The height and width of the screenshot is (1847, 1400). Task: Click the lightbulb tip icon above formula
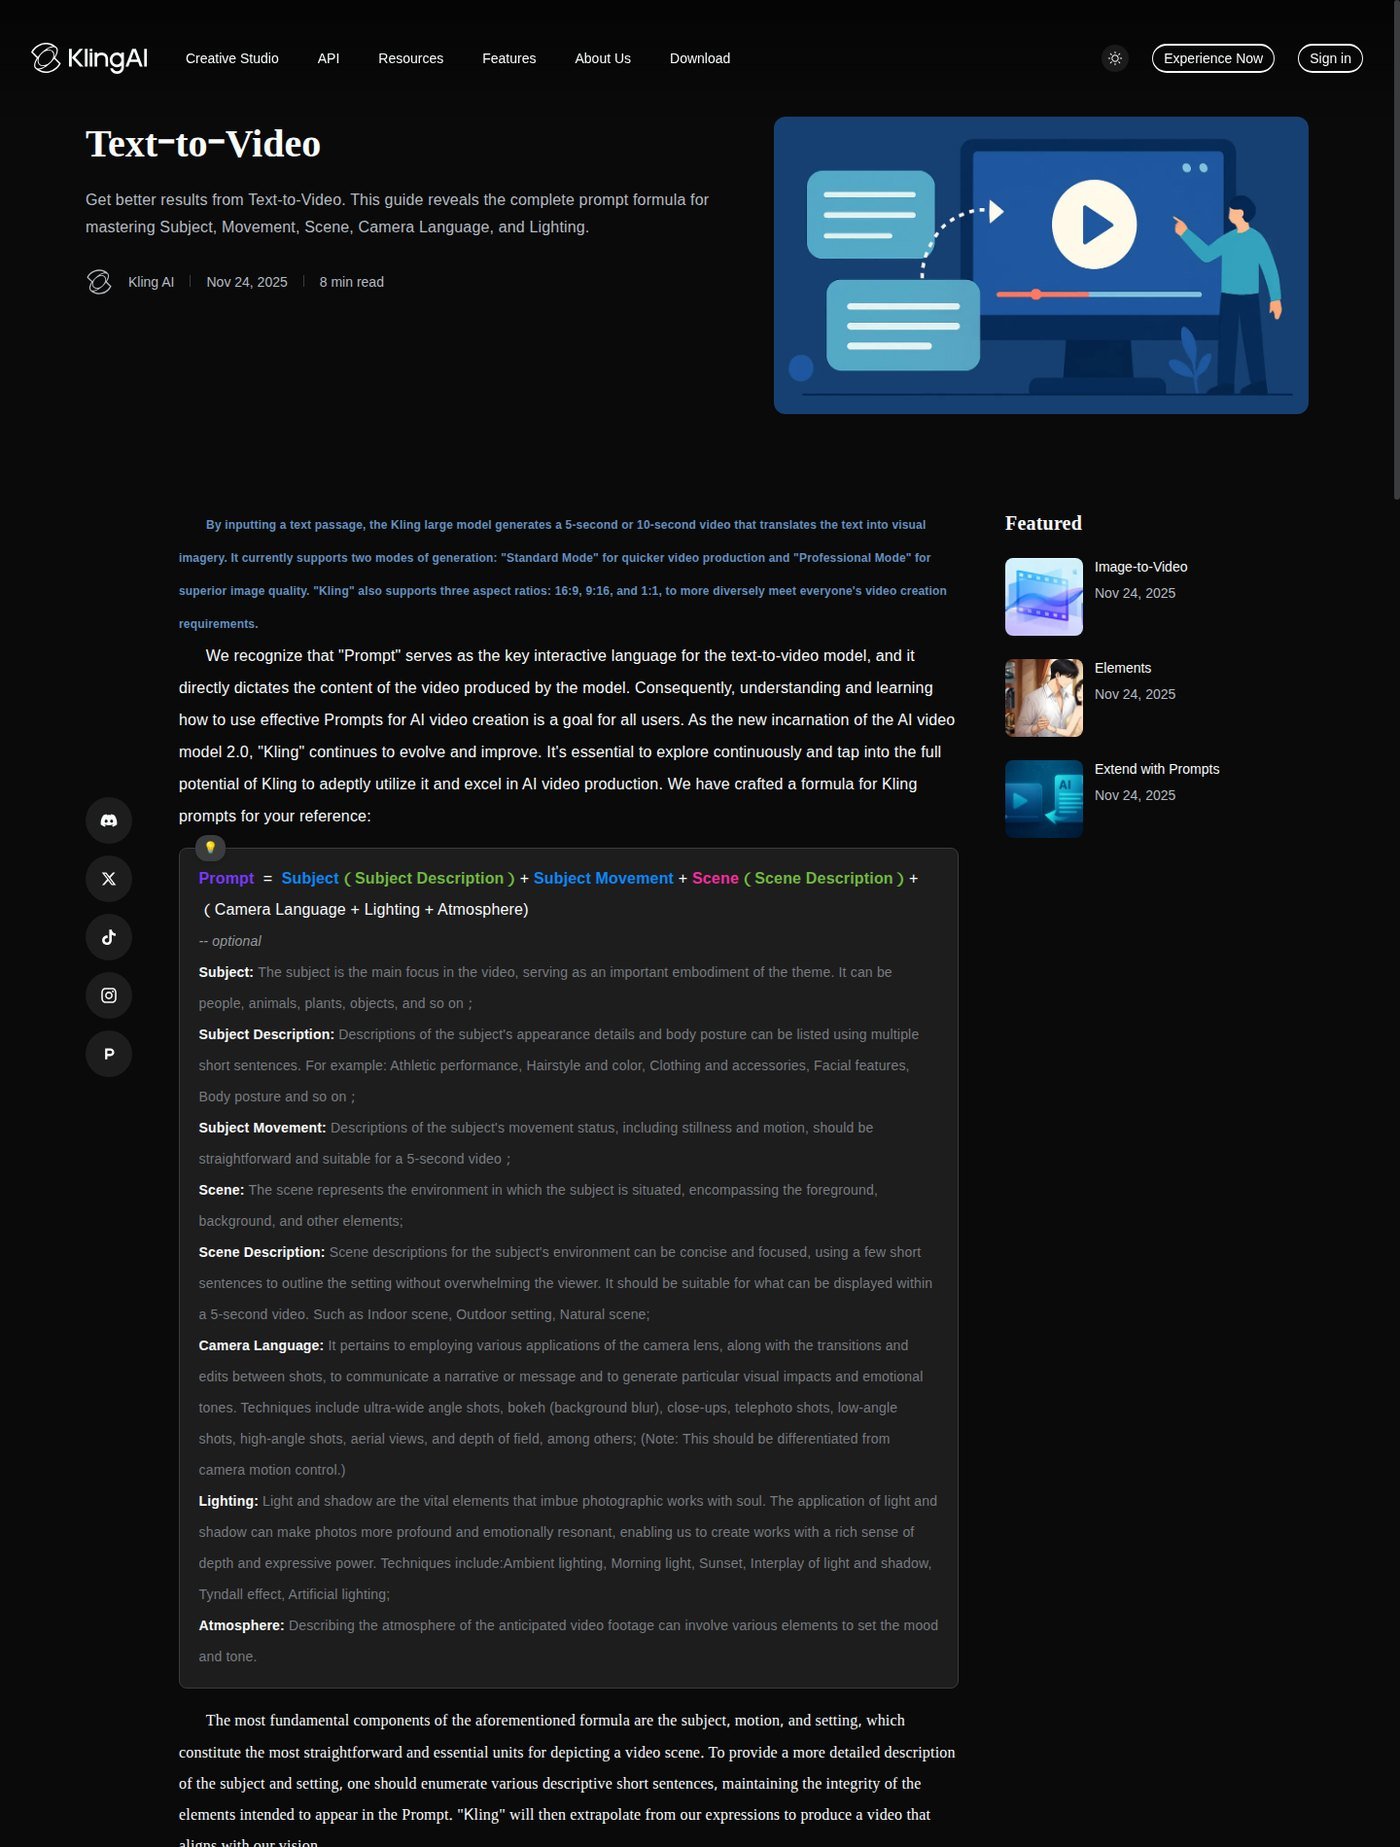click(x=210, y=847)
